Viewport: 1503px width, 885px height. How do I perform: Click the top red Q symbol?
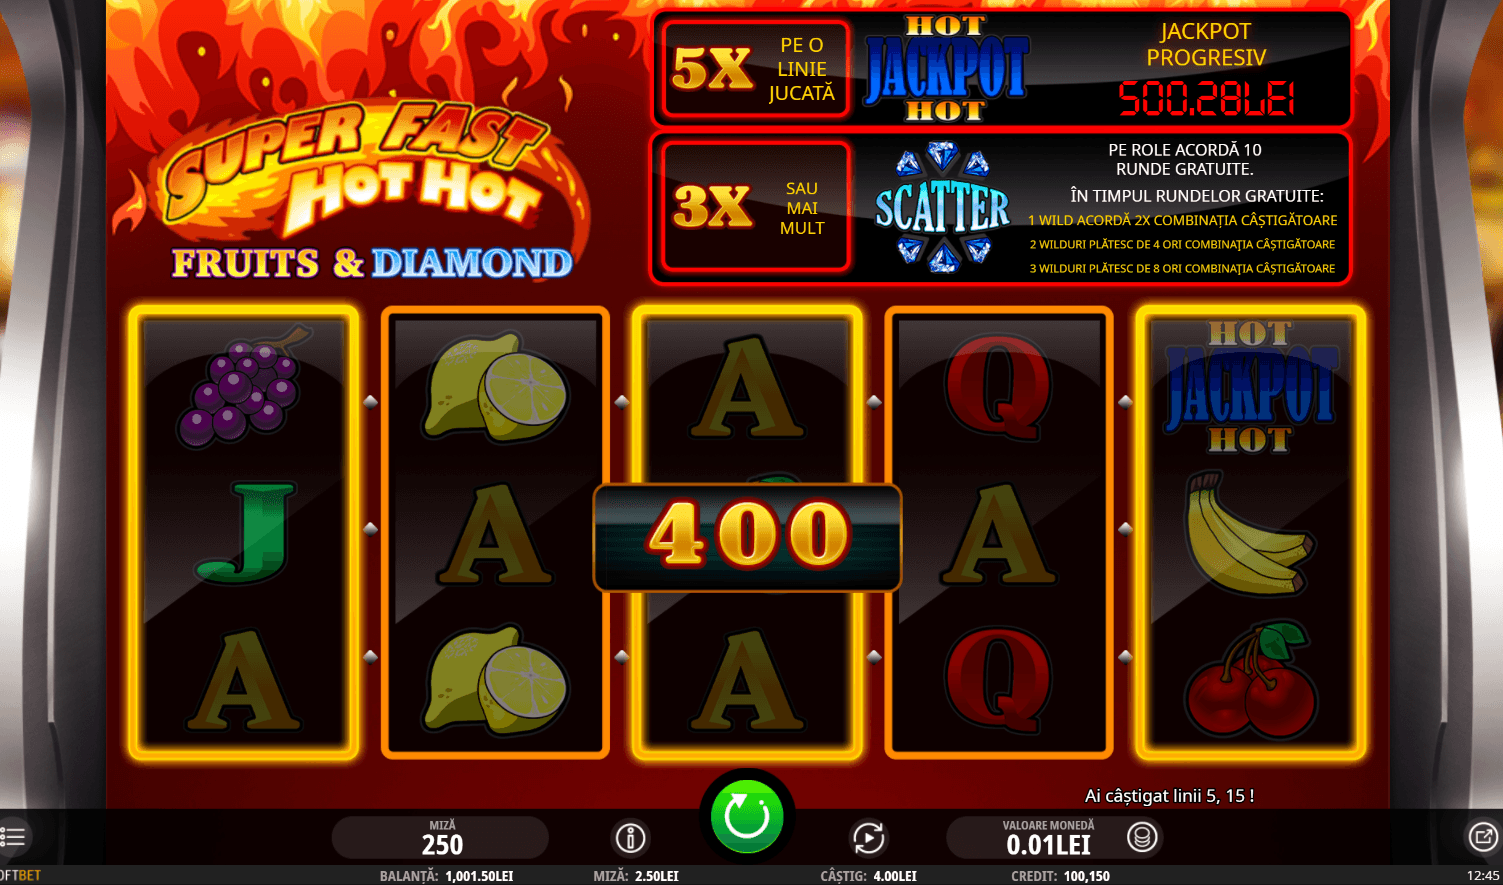(998, 387)
